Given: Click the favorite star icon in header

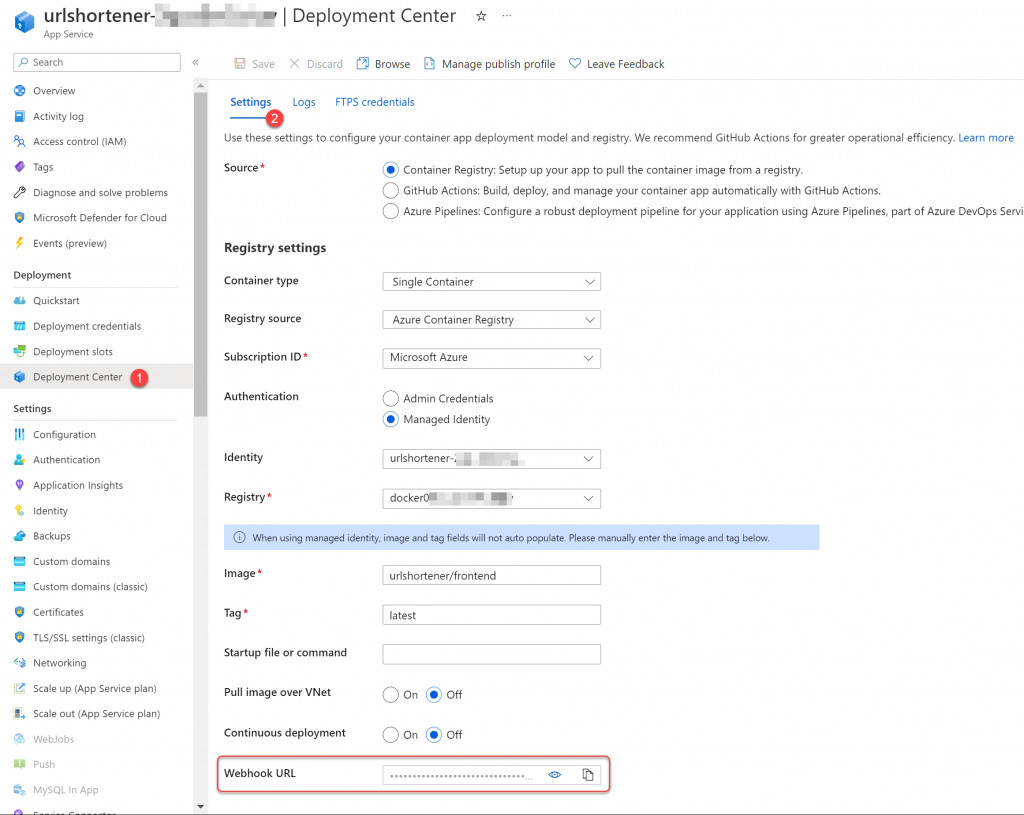Looking at the screenshot, I should pos(481,16).
